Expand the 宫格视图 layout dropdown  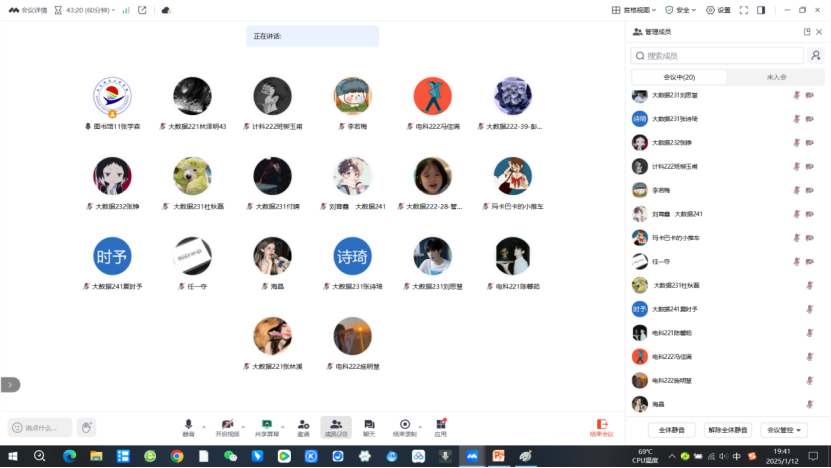coord(634,10)
